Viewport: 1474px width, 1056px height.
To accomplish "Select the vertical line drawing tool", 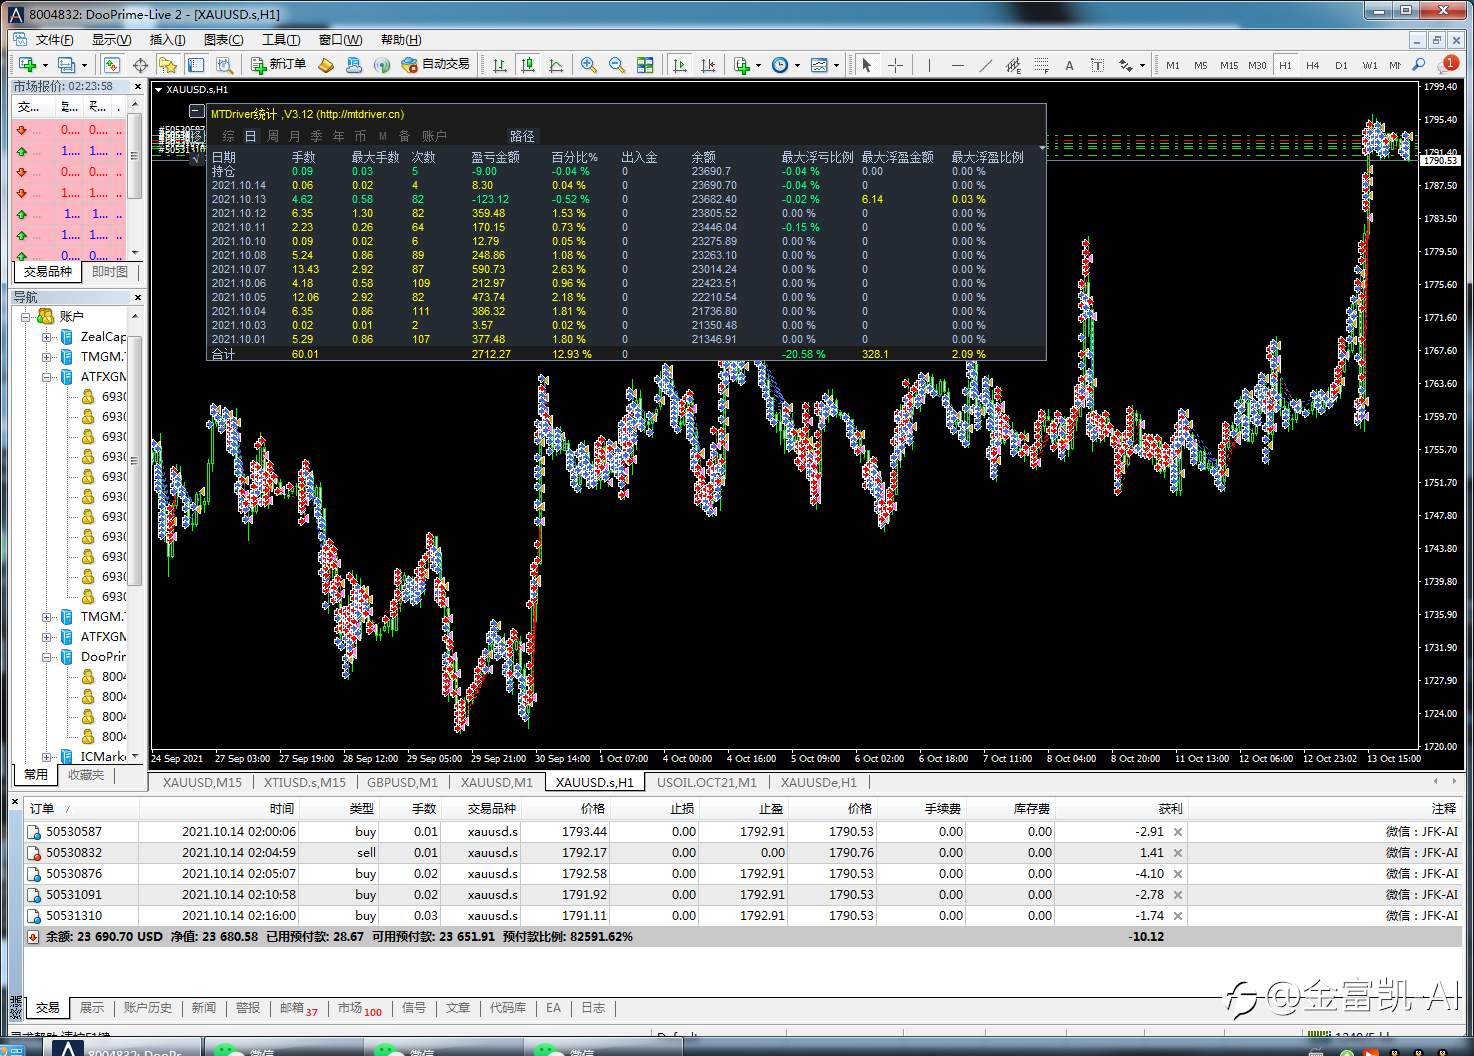I will pyautogui.click(x=929, y=65).
